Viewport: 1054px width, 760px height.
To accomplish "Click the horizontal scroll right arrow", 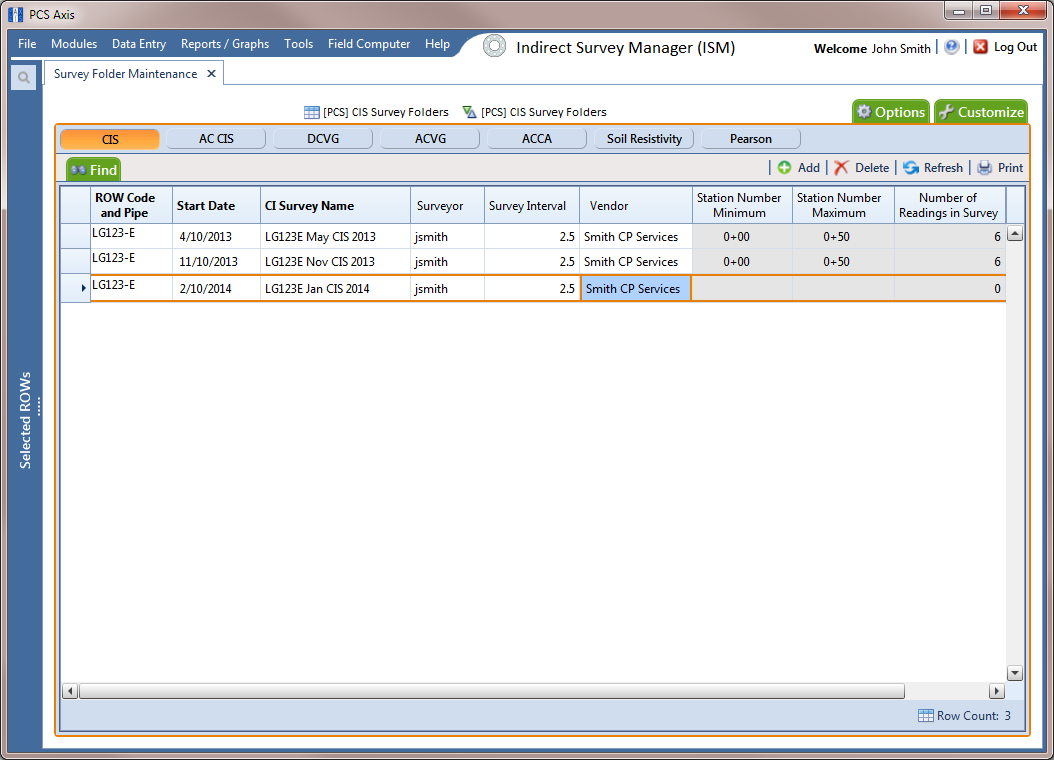I will (x=996, y=691).
